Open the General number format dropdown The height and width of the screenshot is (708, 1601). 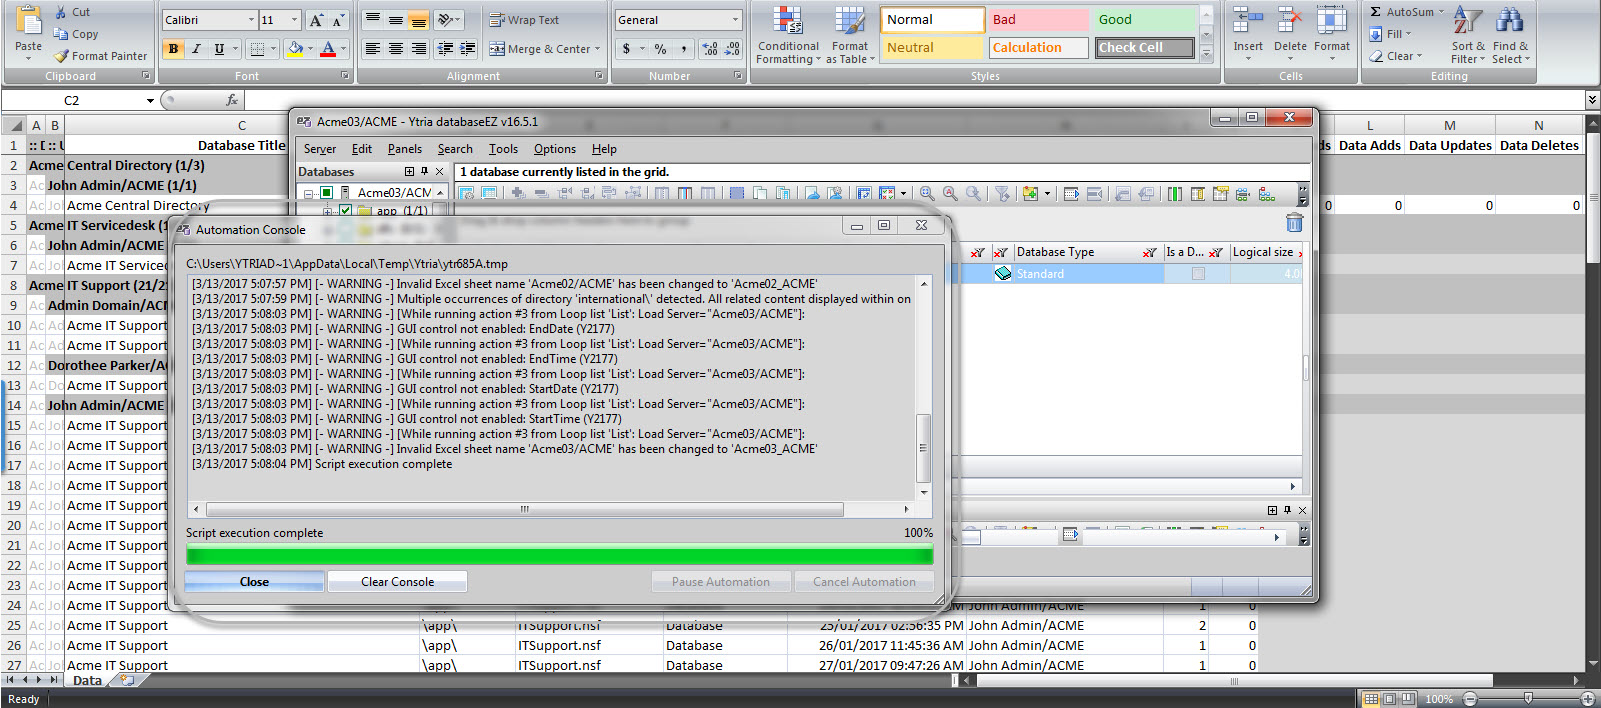735,20
